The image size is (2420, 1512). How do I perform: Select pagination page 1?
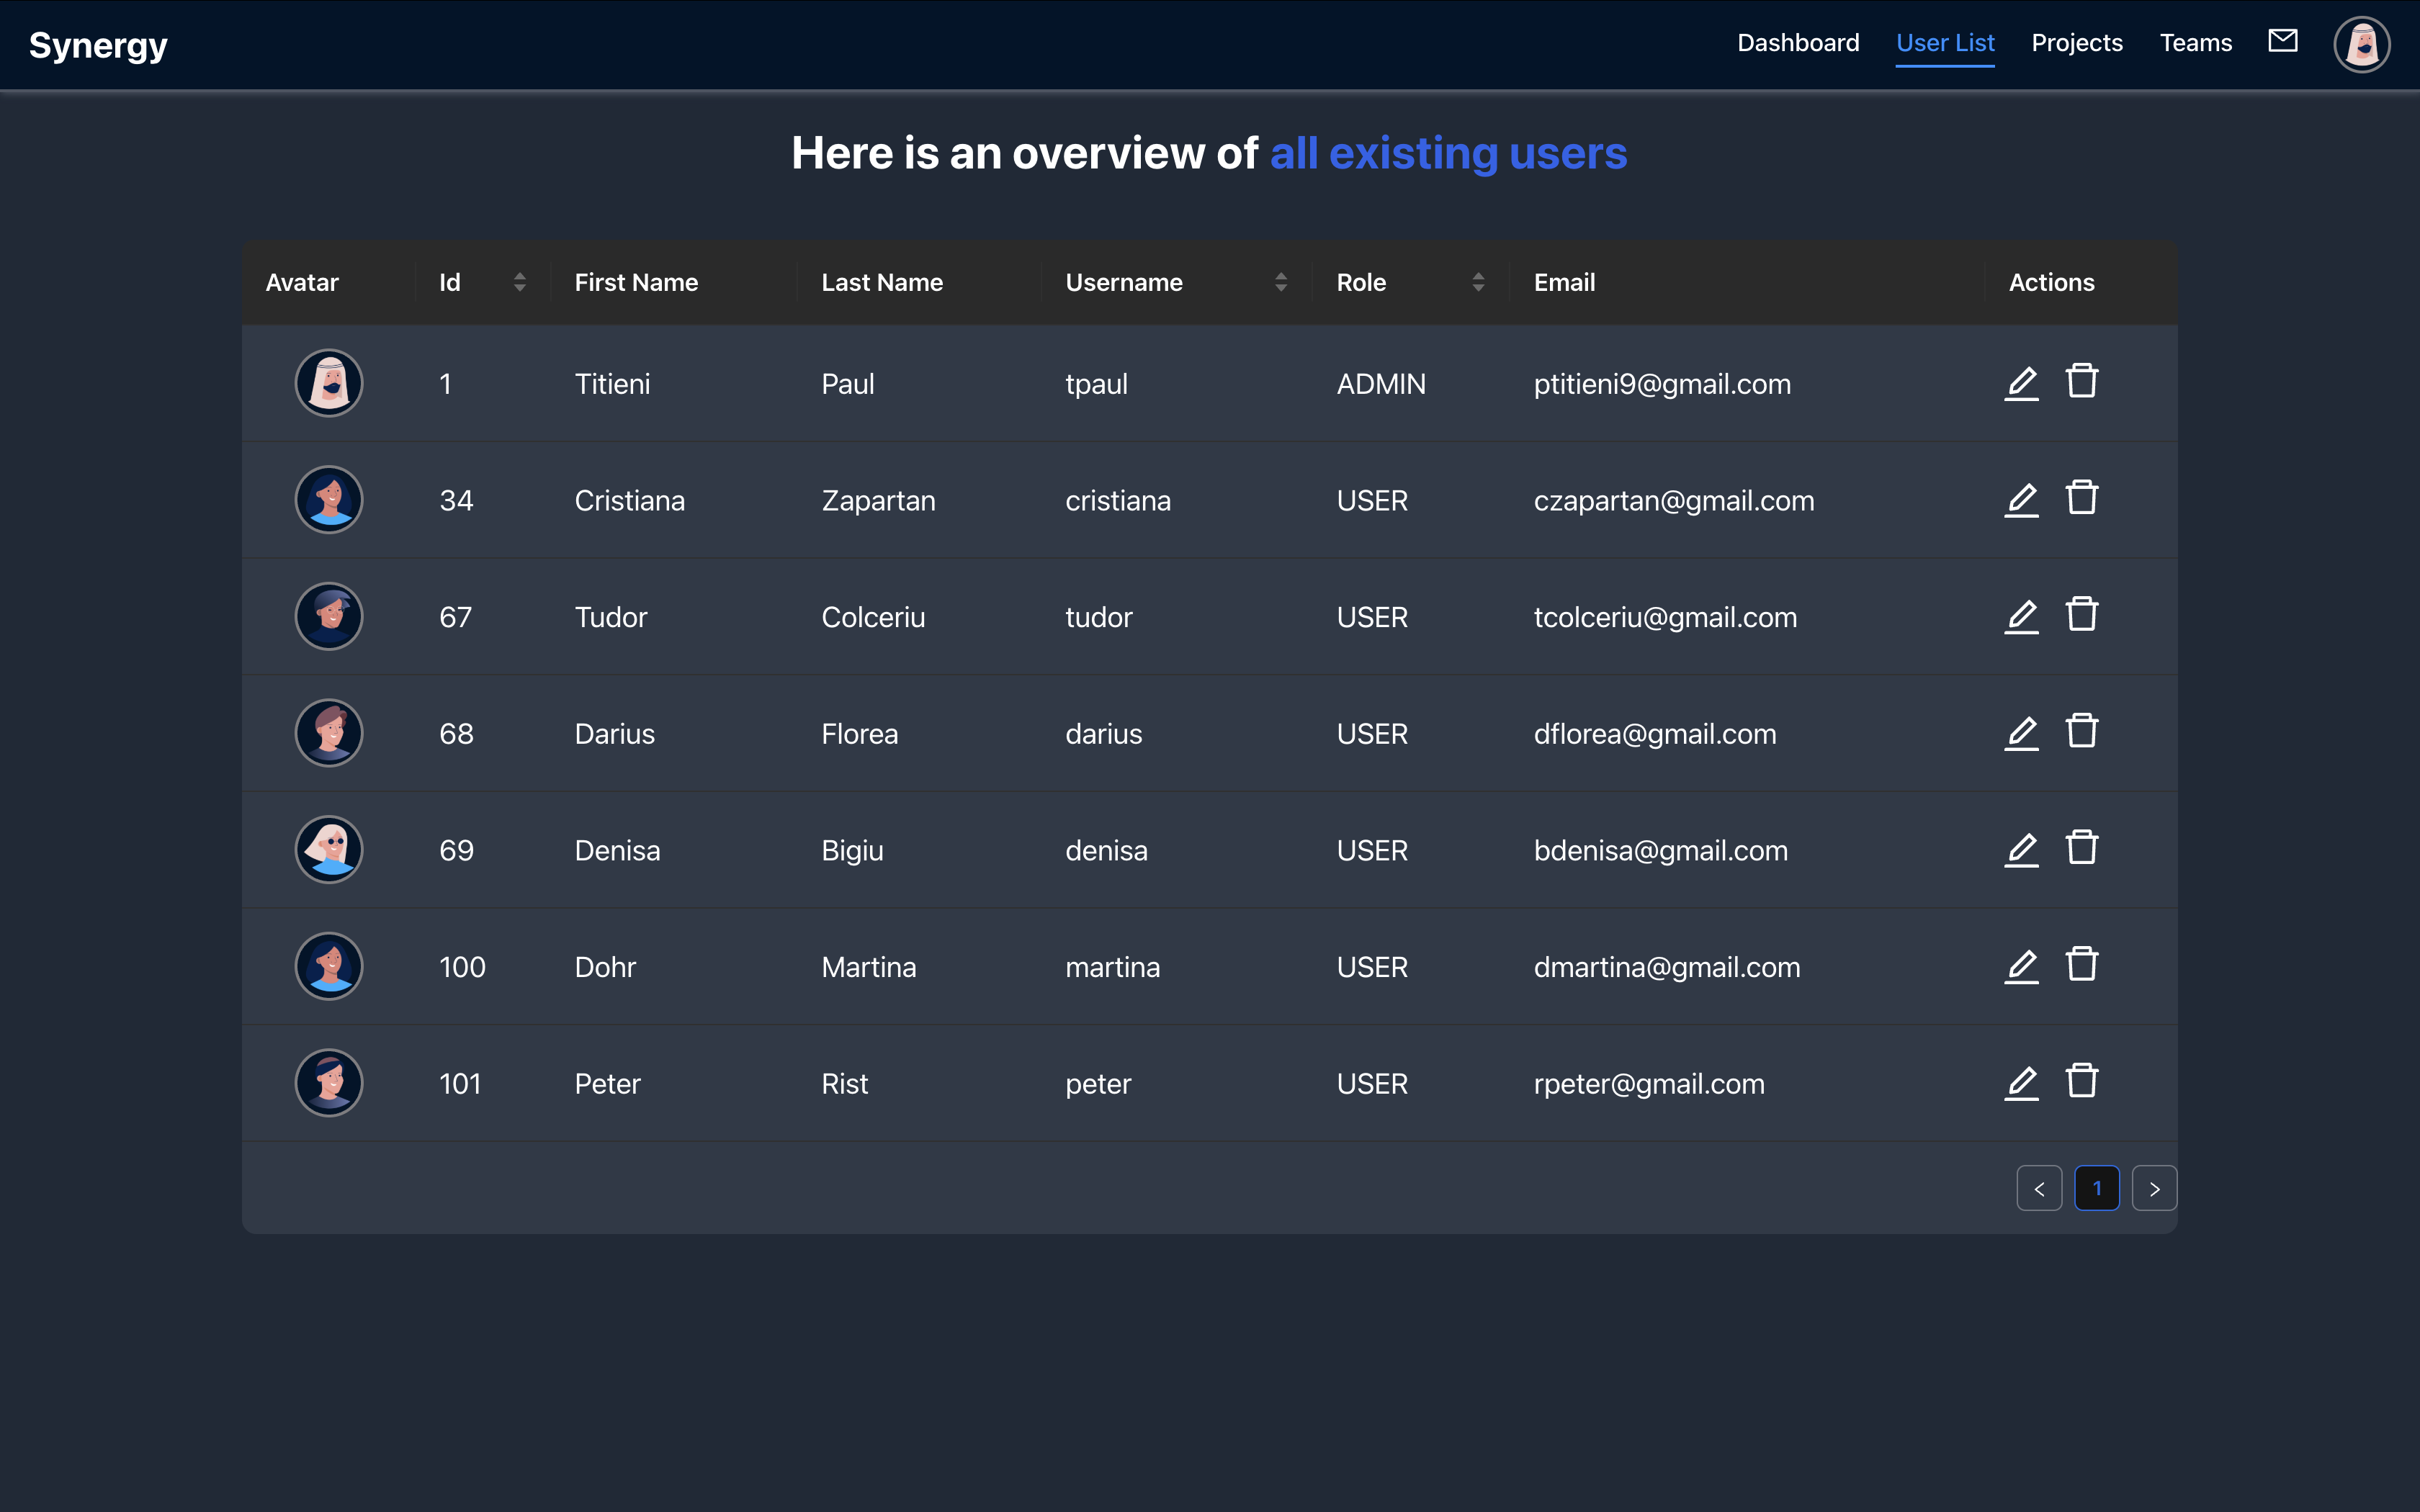tap(2097, 1188)
